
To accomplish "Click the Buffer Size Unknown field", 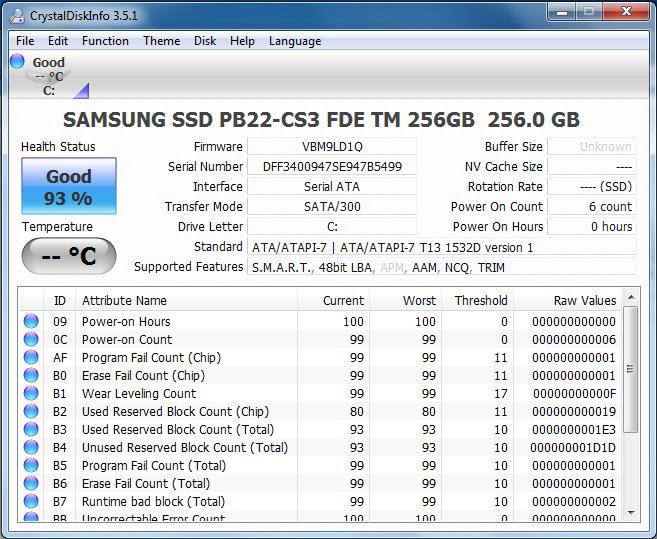I will (592, 146).
